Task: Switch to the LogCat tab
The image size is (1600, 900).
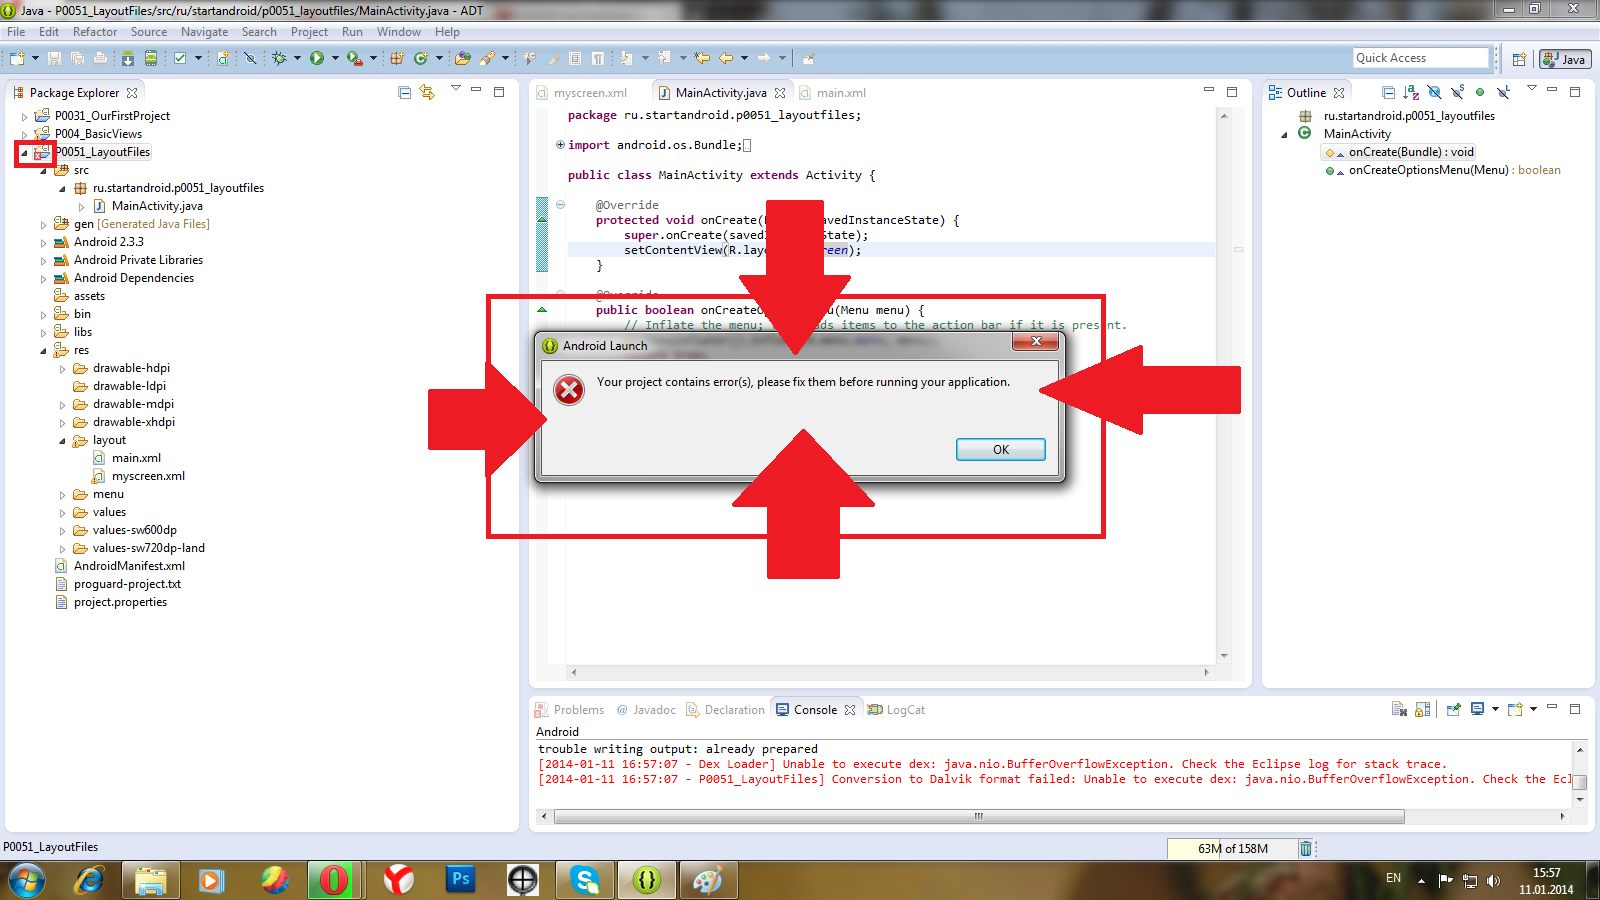Action: point(897,710)
